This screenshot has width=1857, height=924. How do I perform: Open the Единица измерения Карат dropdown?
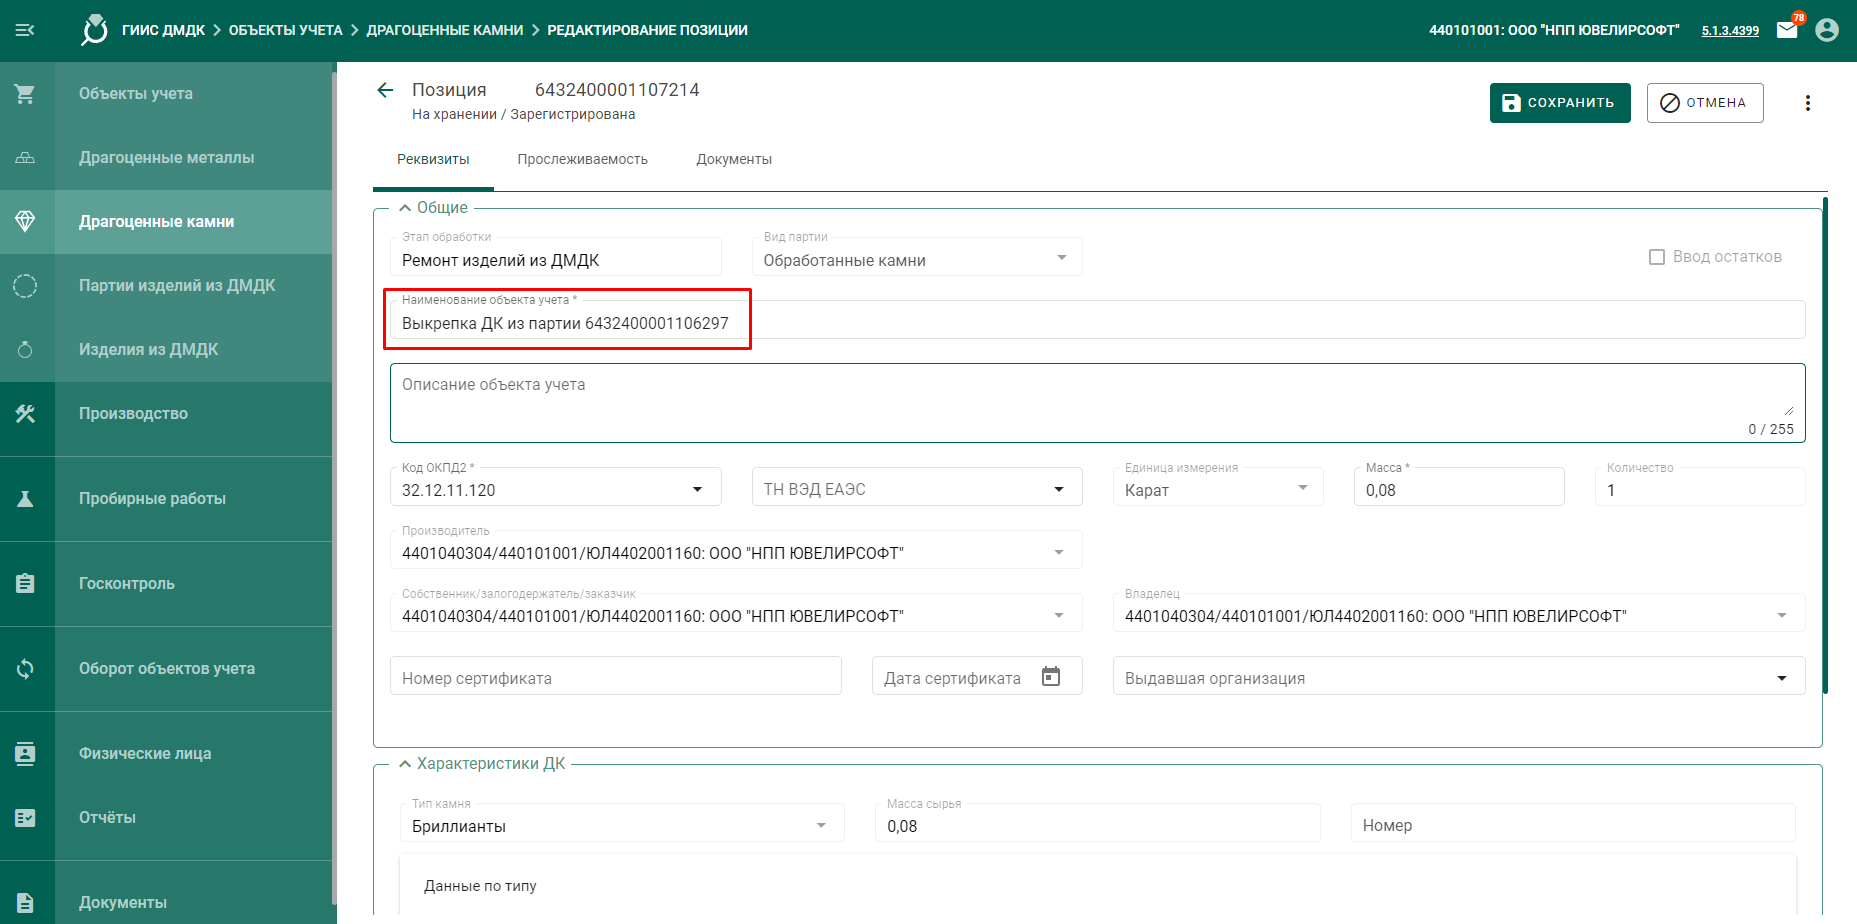(1218, 487)
